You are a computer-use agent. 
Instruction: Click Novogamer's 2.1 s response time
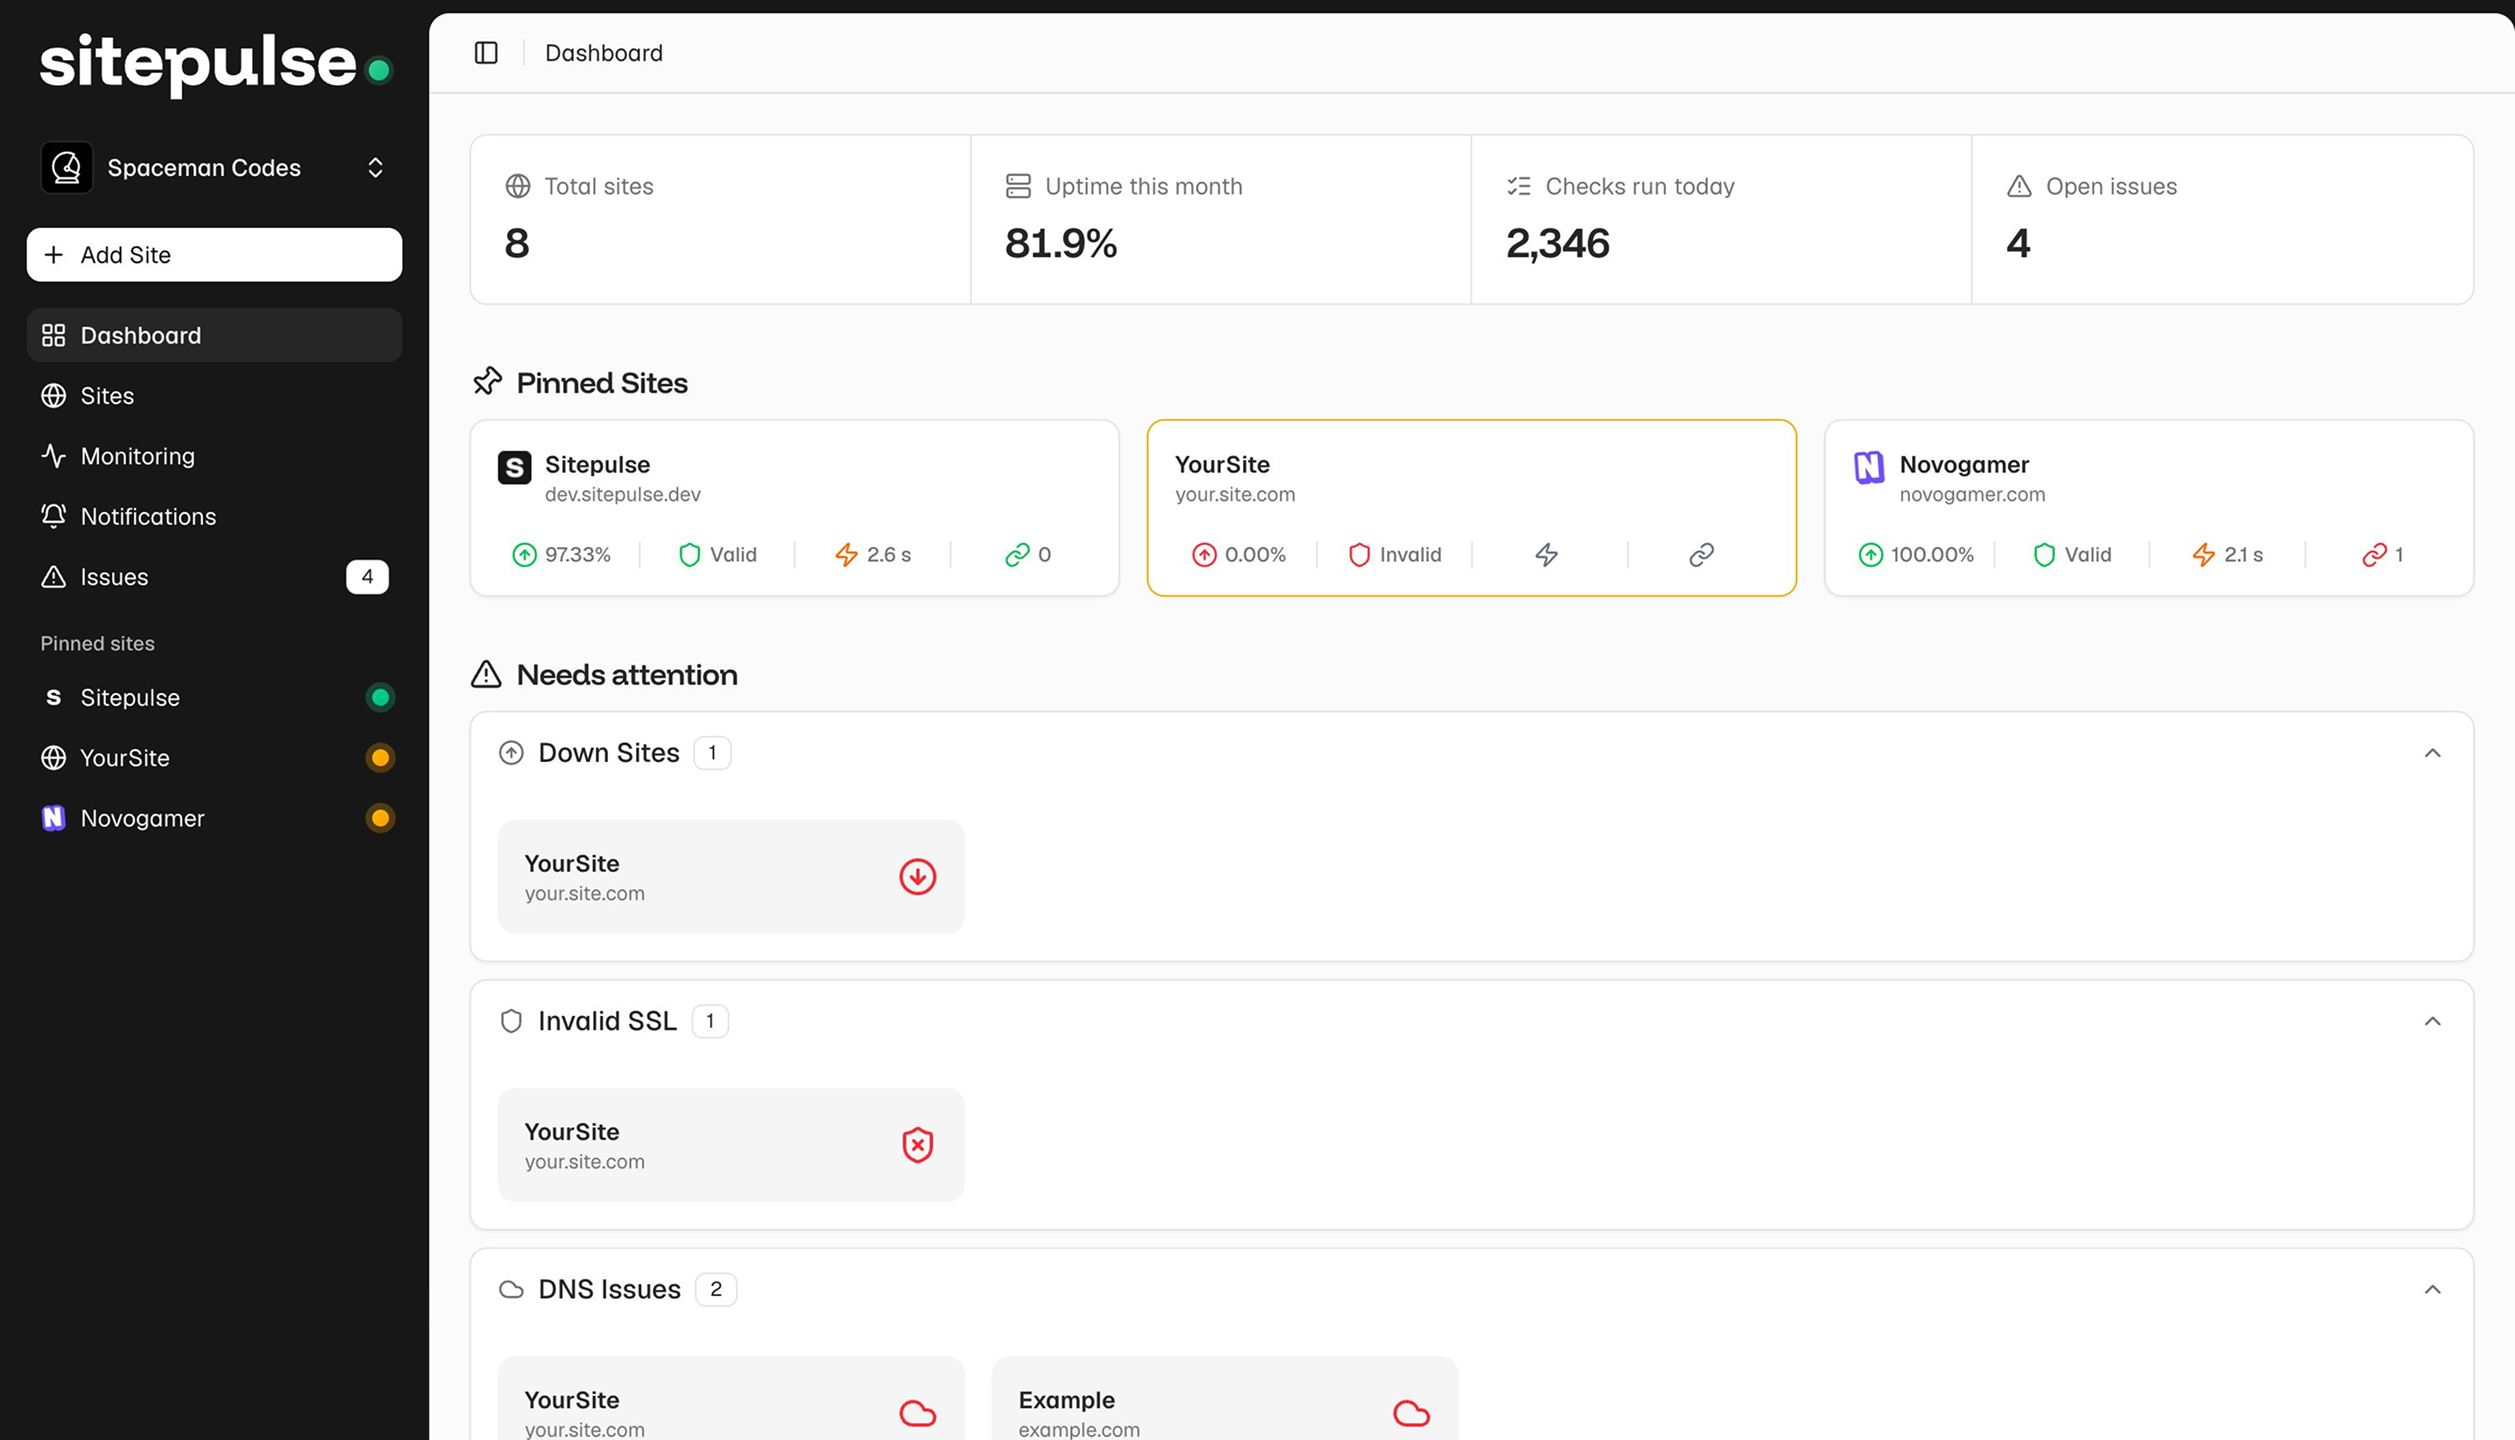click(2227, 555)
